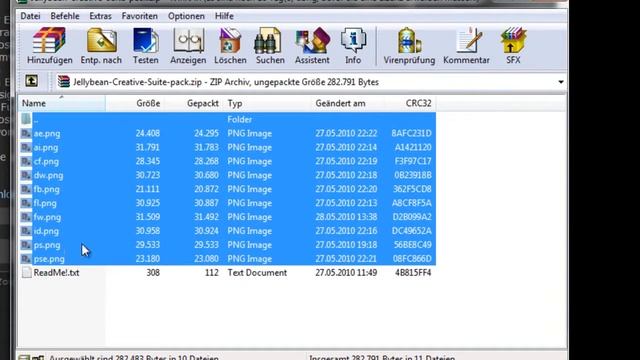Viewport: 640px width, 360px height.
Task: Click the file icon of ae.png
Action: pos(26,133)
